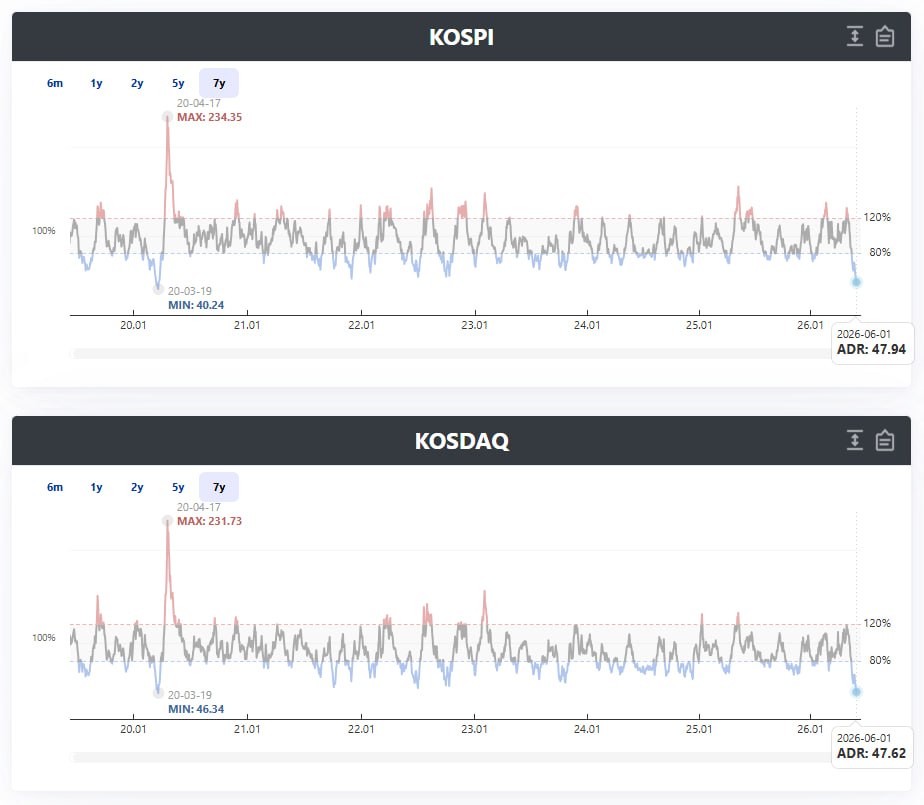924x805 pixels.
Task: Select the 6m range tab on KOSPI chart
Action: (x=55, y=83)
